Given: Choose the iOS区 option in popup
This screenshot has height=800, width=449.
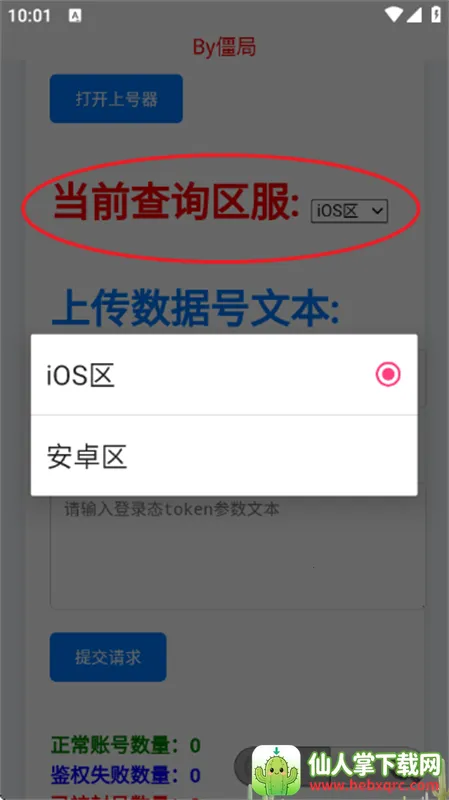Looking at the screenshot, I should pos(224,374).
